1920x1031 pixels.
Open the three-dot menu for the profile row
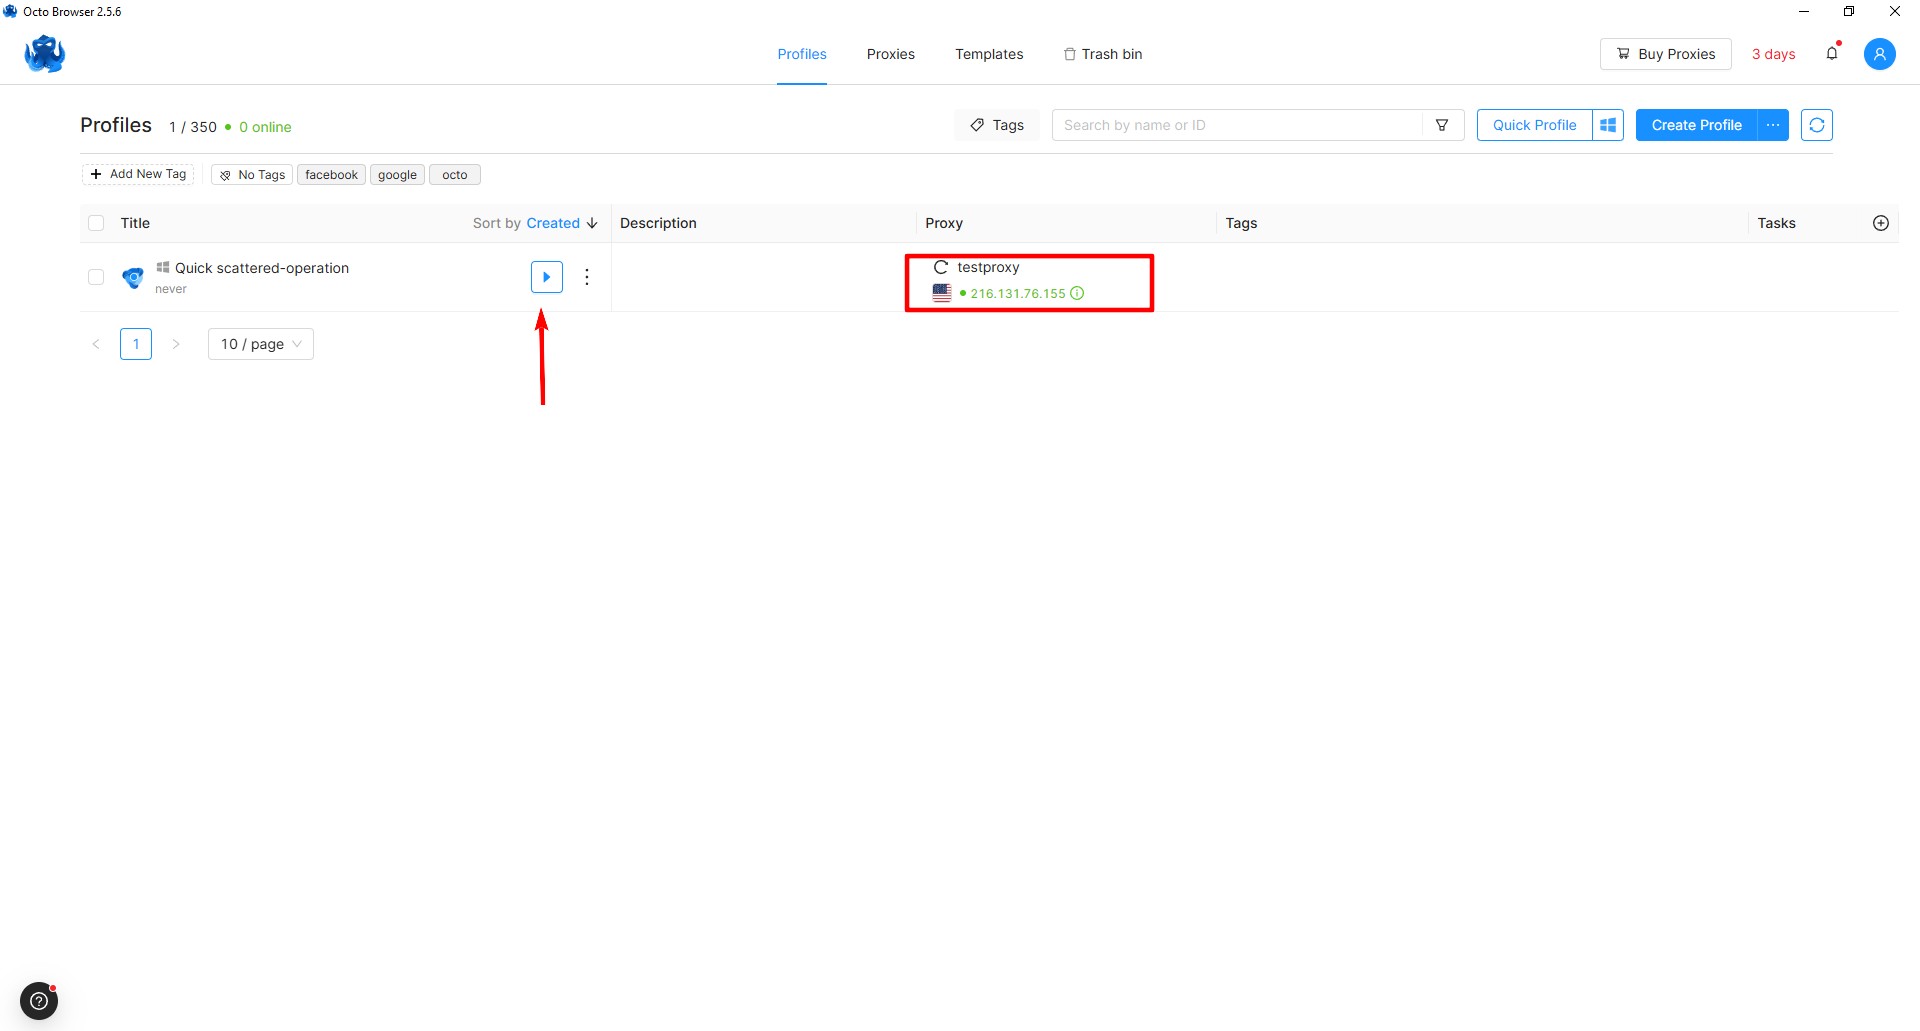click(587, 277)
